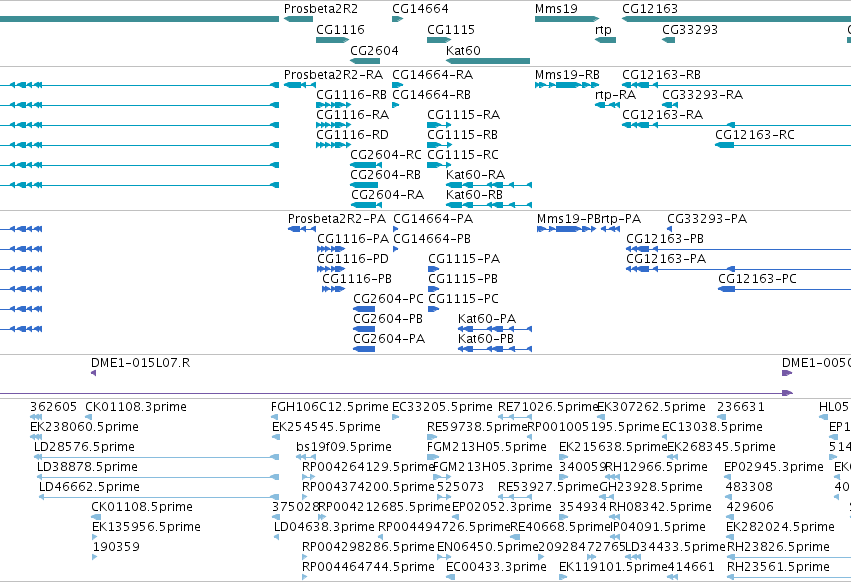Select transcript rtp-RA
This screenshot has height=582, width=851.
click(x=615, y=95)
